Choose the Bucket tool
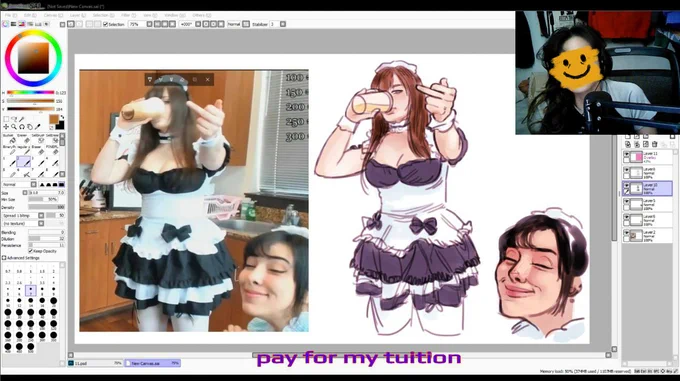The height and width of the screenshot is (381, 680). pyautogui.click(x=9, y=138)
